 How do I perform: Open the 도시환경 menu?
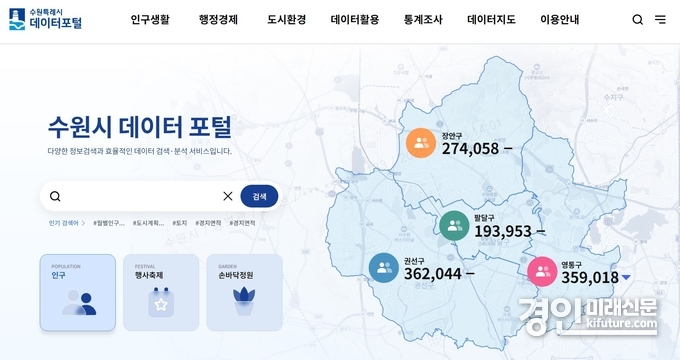click(287, 20)
